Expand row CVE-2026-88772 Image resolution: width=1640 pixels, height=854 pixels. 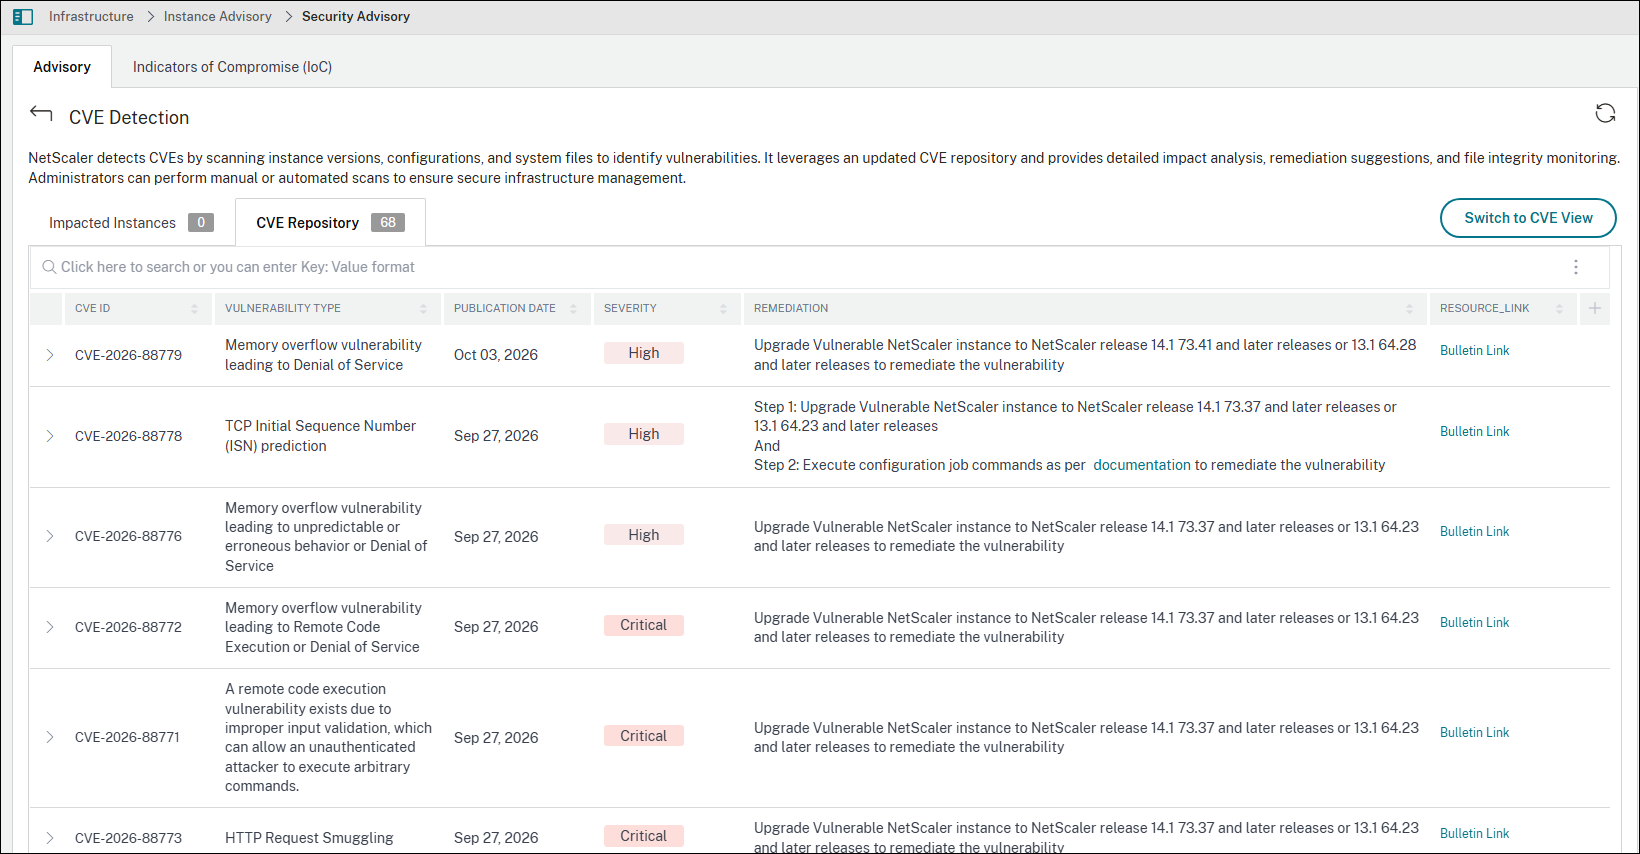coord(49,627)
